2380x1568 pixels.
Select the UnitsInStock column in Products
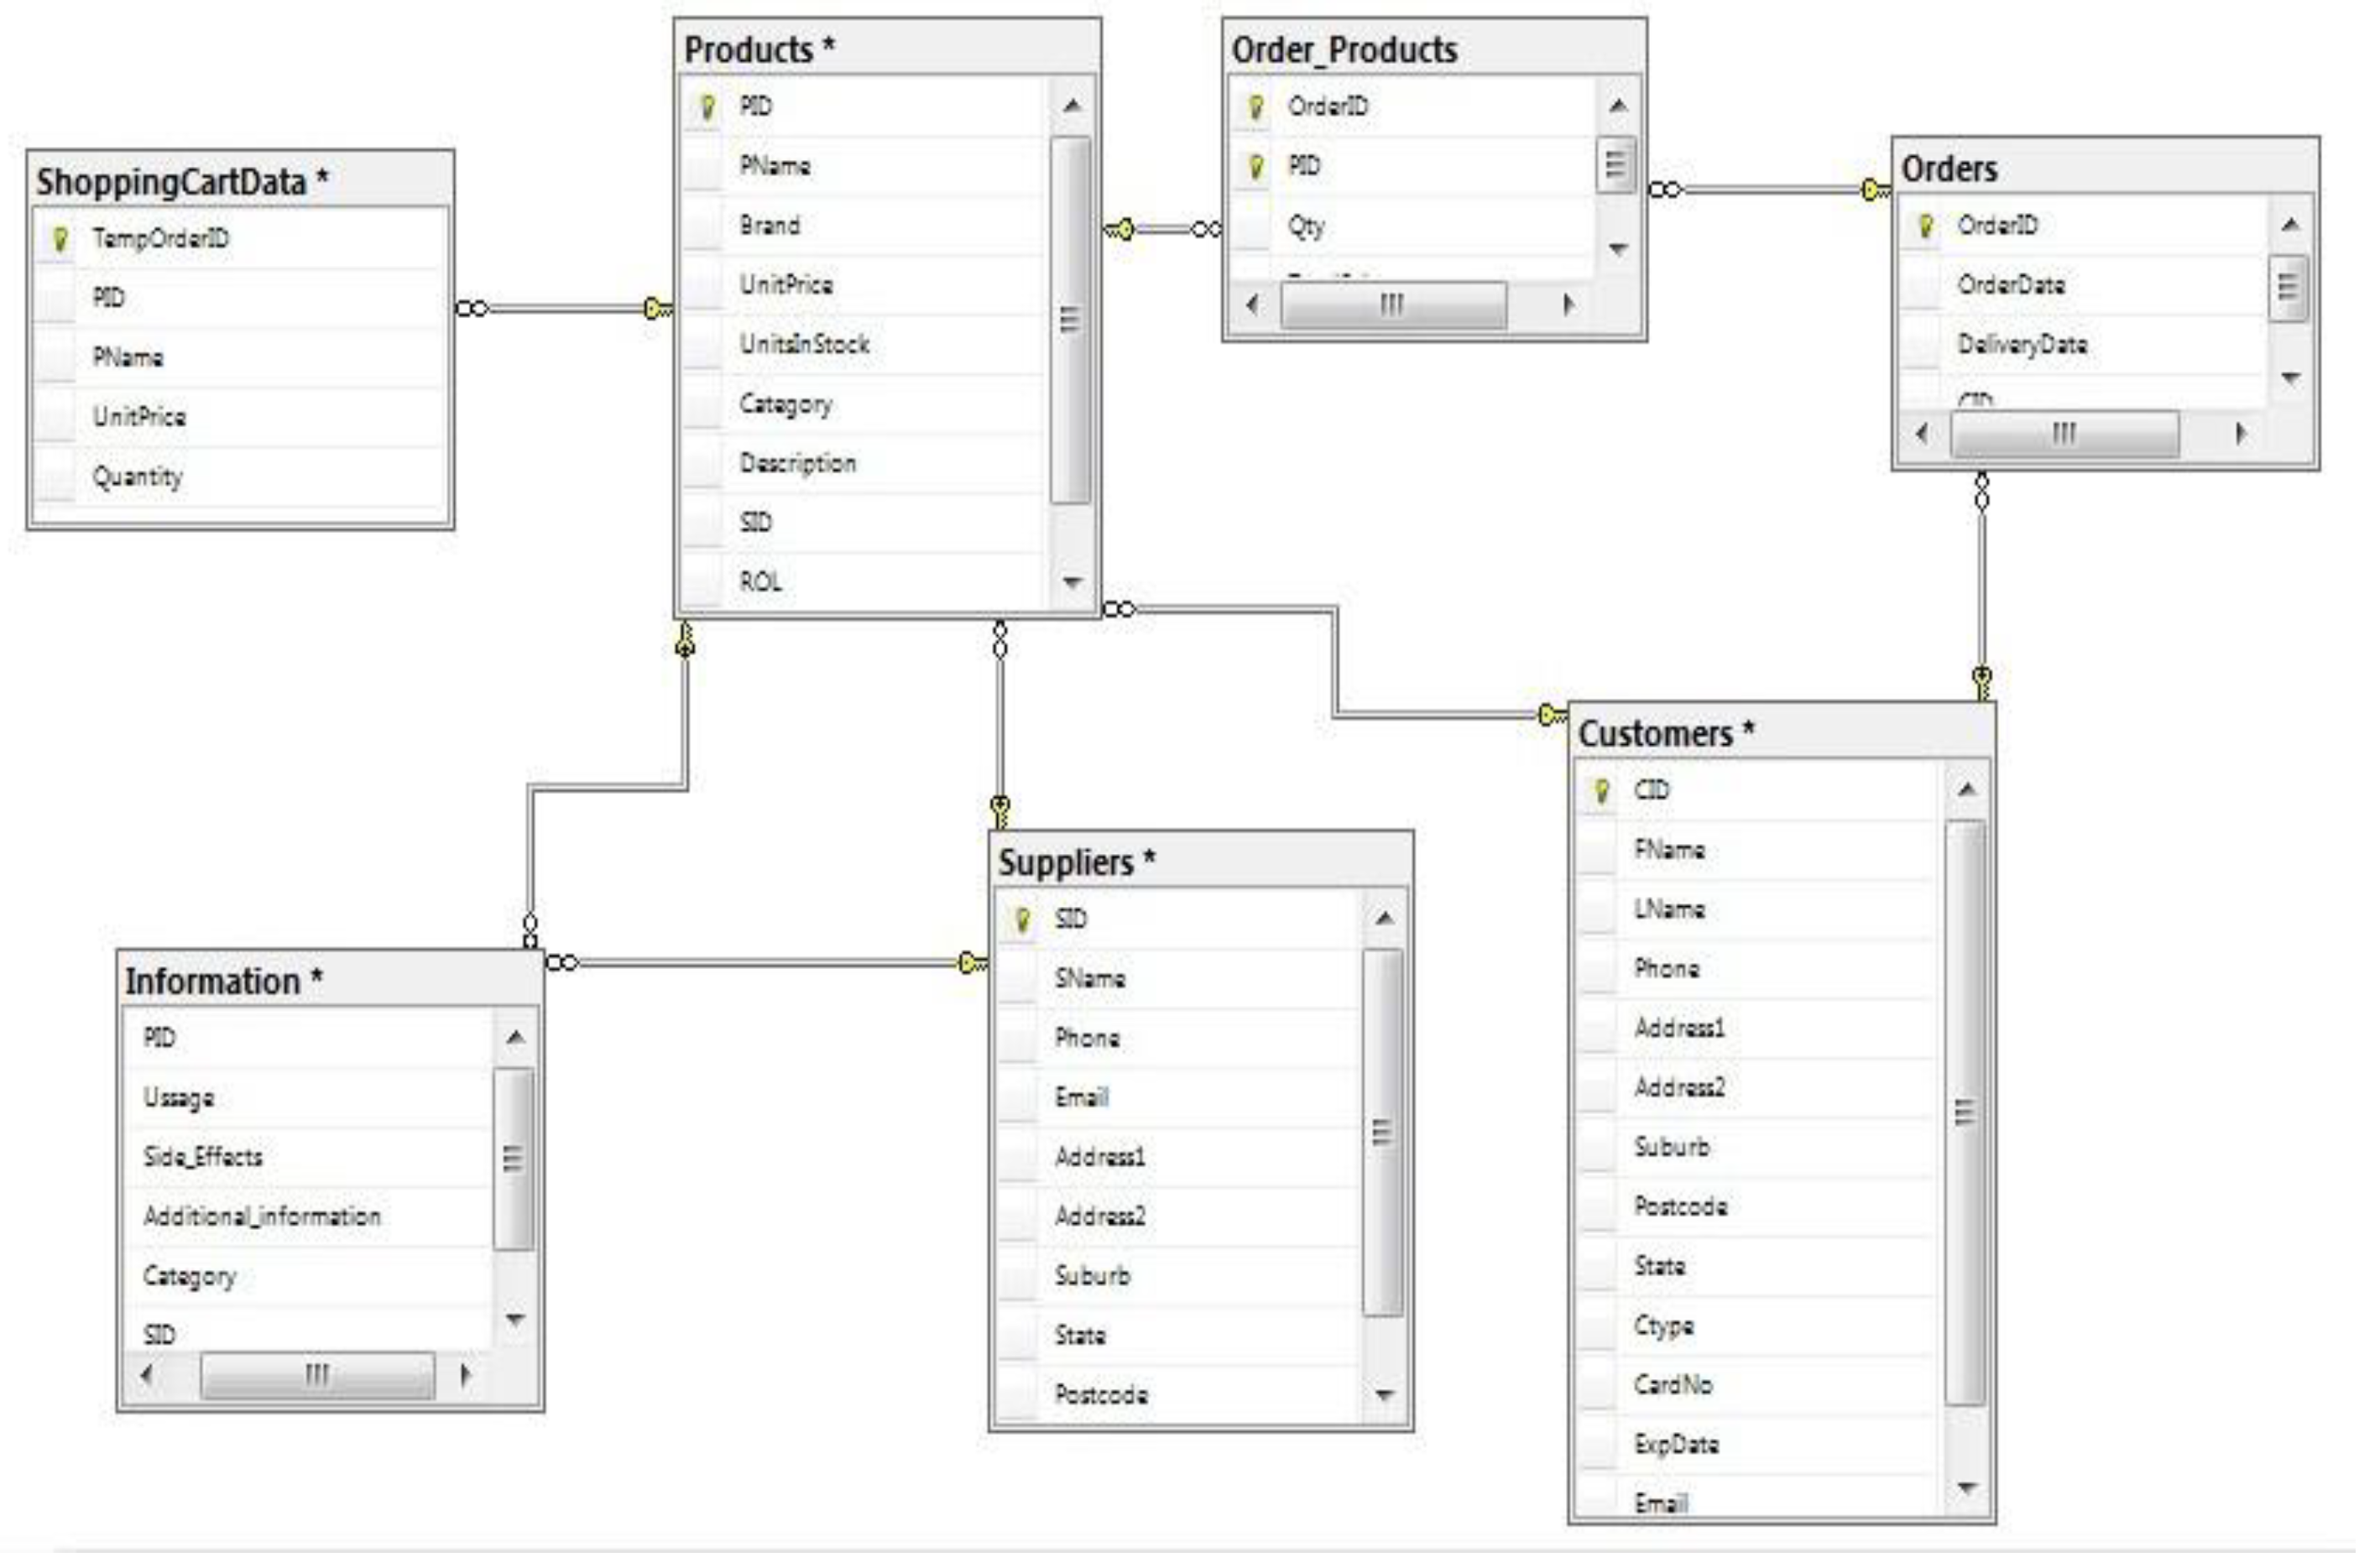click(x=804, y=345)
